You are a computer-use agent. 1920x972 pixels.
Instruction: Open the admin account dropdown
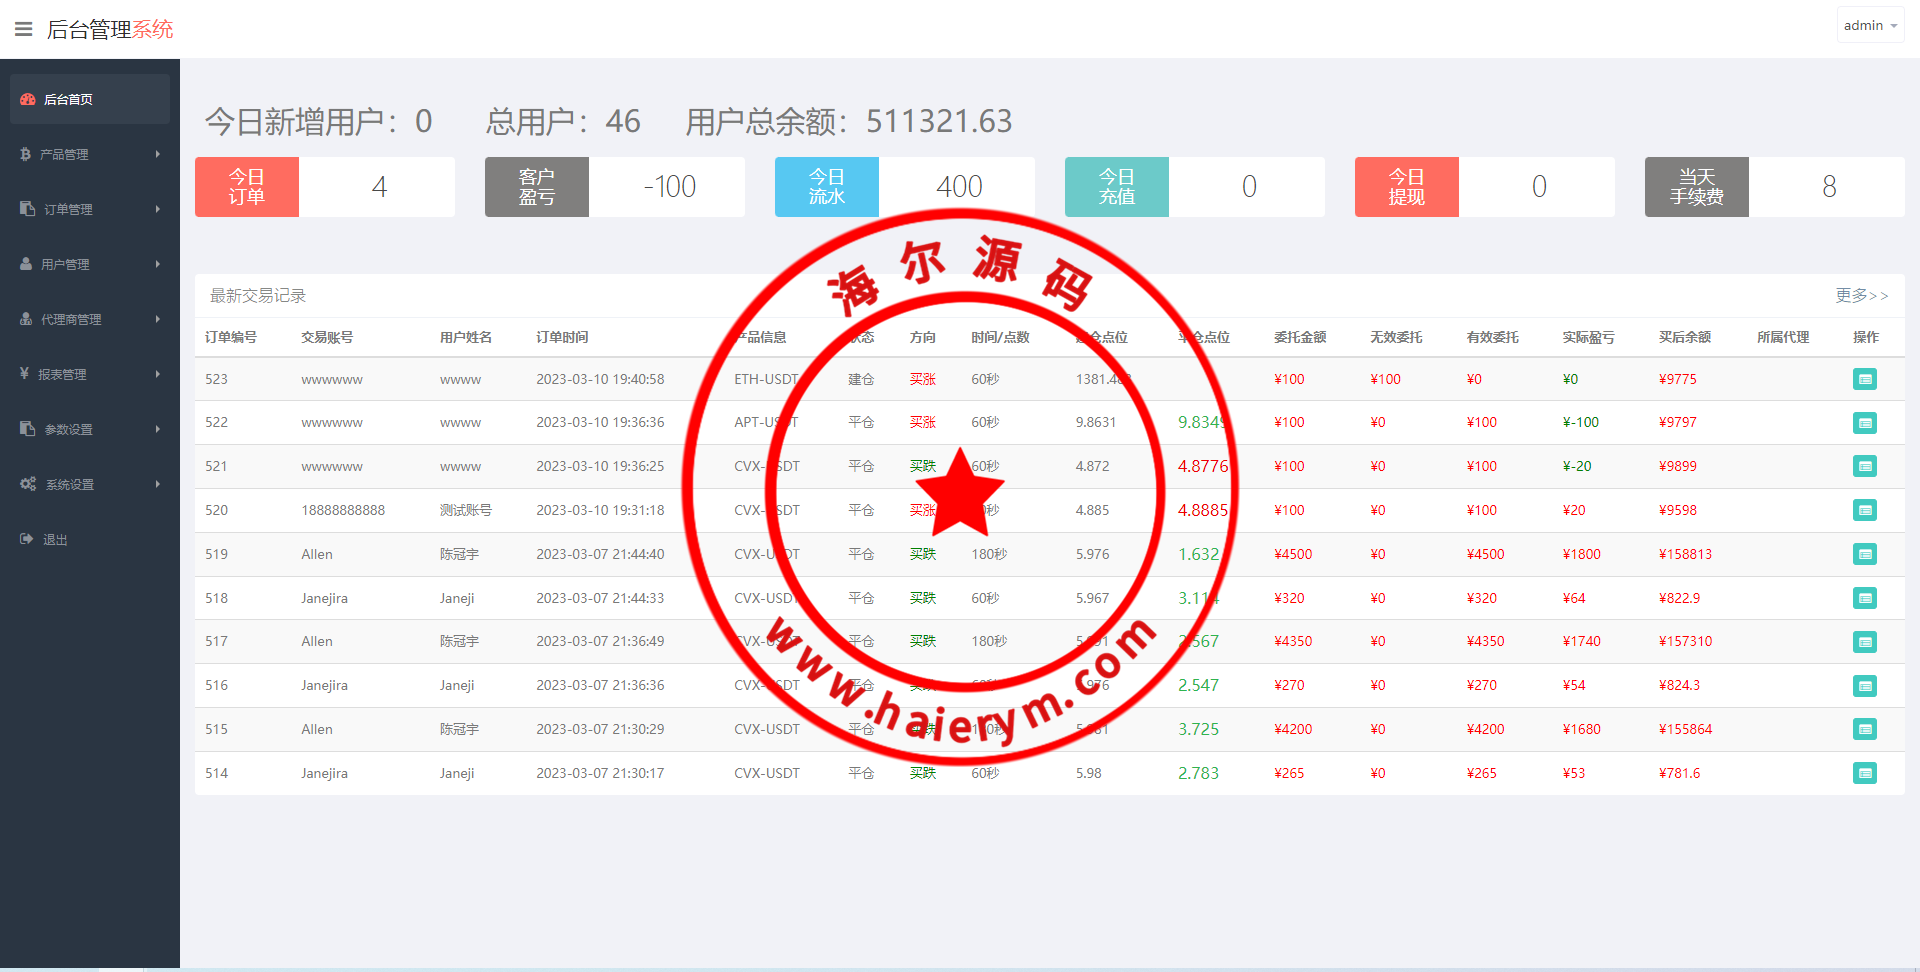(1869, 24)
